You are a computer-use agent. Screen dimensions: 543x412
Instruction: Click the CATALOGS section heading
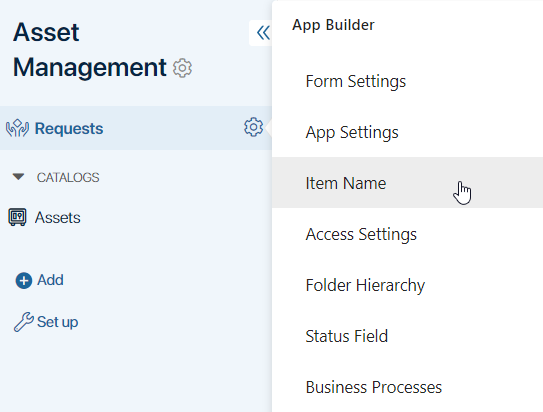click(x=68, y=178)
